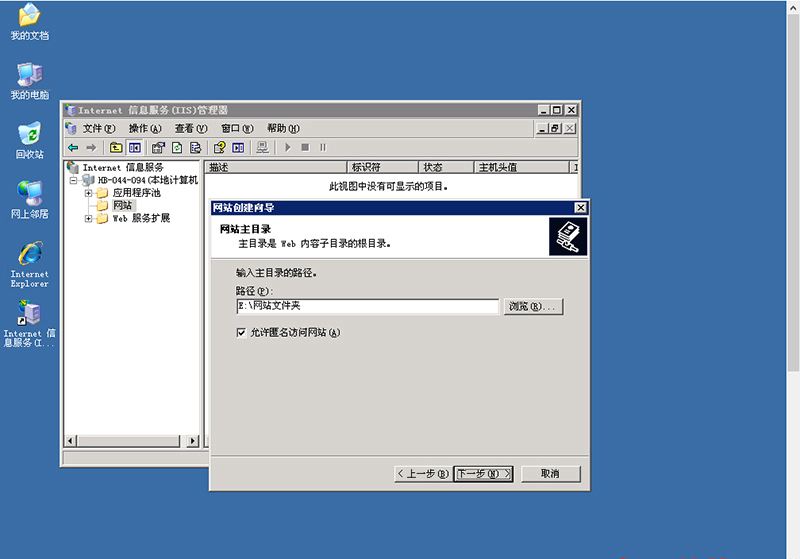Maximize the IIS manager window
This screenshot has height=559, width=800.
557,110
